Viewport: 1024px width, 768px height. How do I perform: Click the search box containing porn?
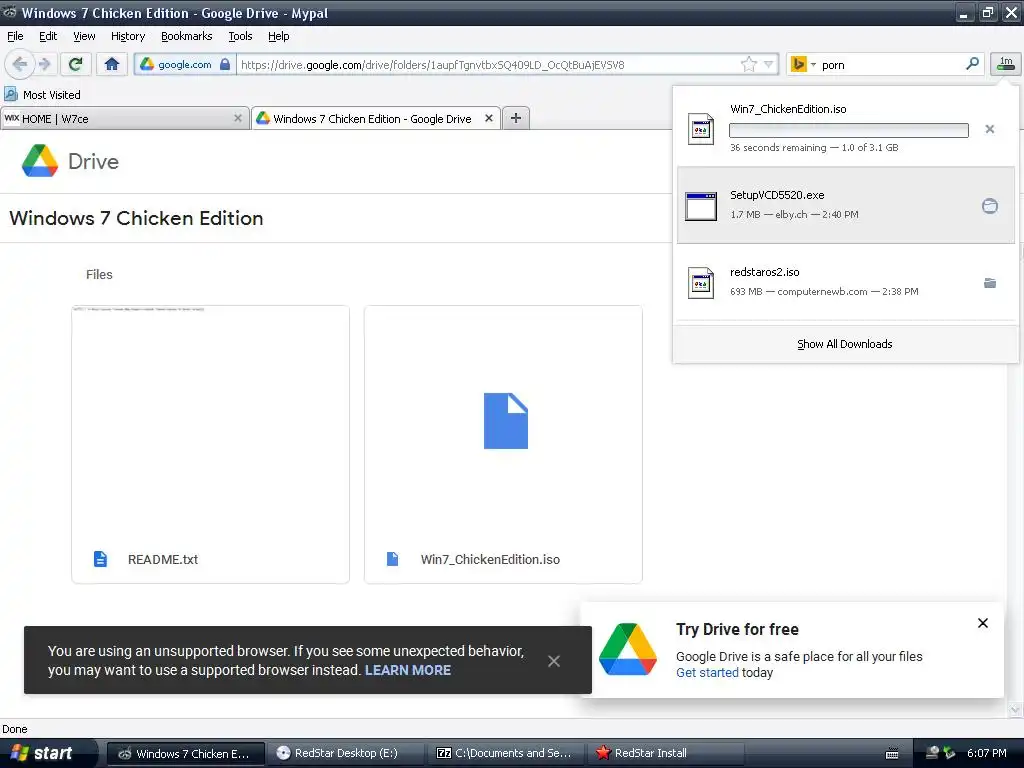(891, 65)
